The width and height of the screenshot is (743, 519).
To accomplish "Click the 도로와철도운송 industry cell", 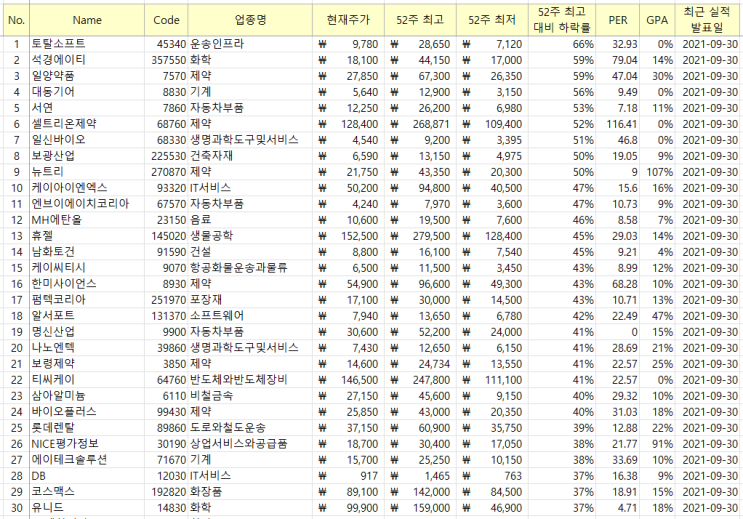I will [x=250, y=428].
